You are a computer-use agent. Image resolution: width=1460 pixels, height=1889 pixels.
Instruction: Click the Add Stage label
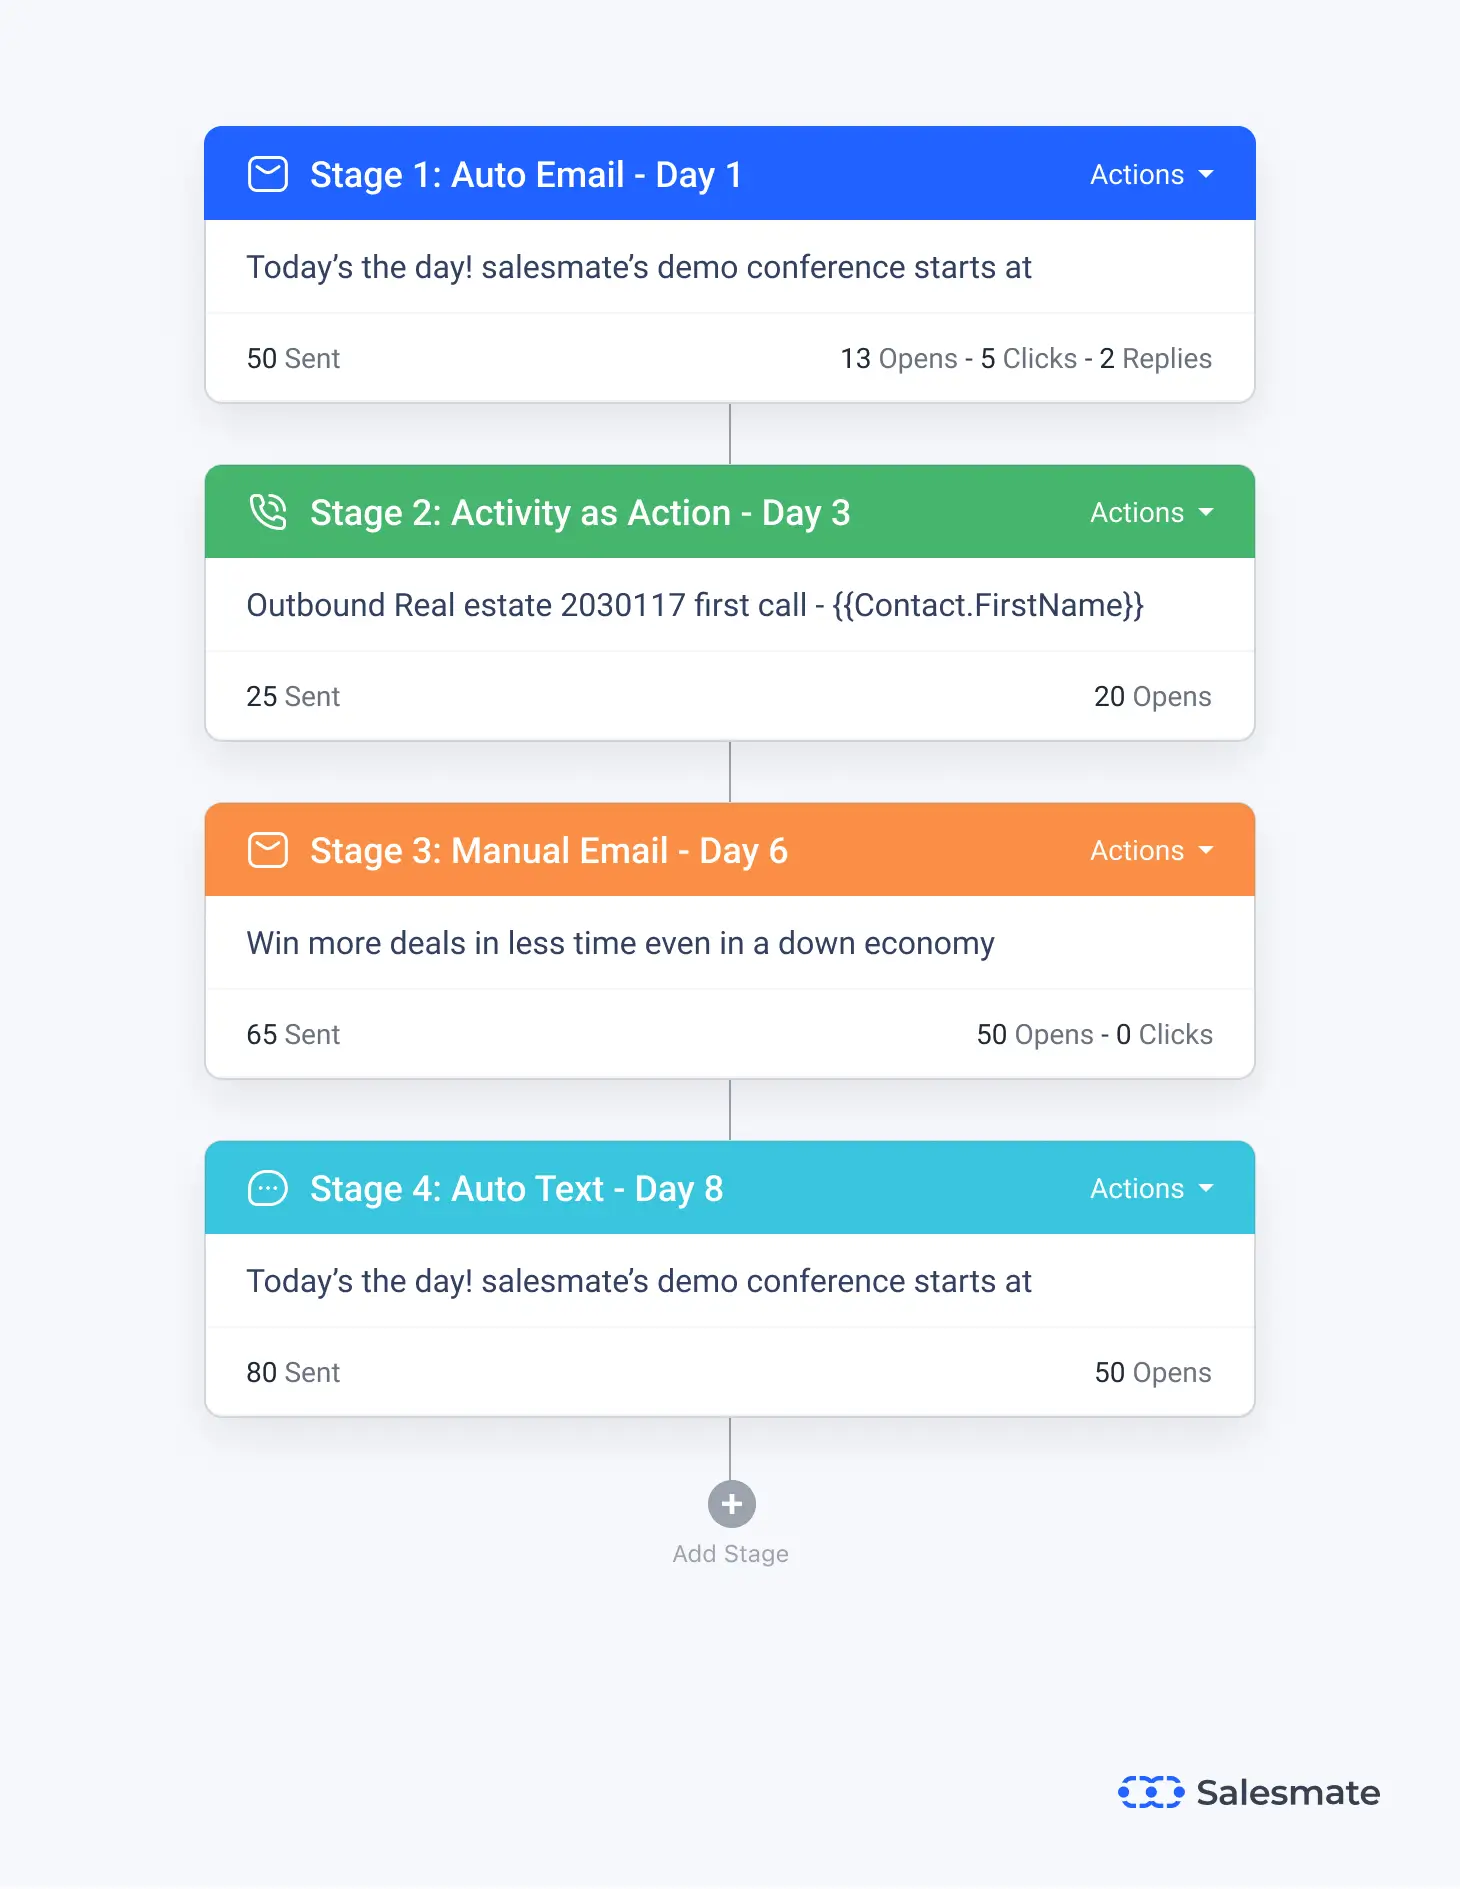(731, 1554)
